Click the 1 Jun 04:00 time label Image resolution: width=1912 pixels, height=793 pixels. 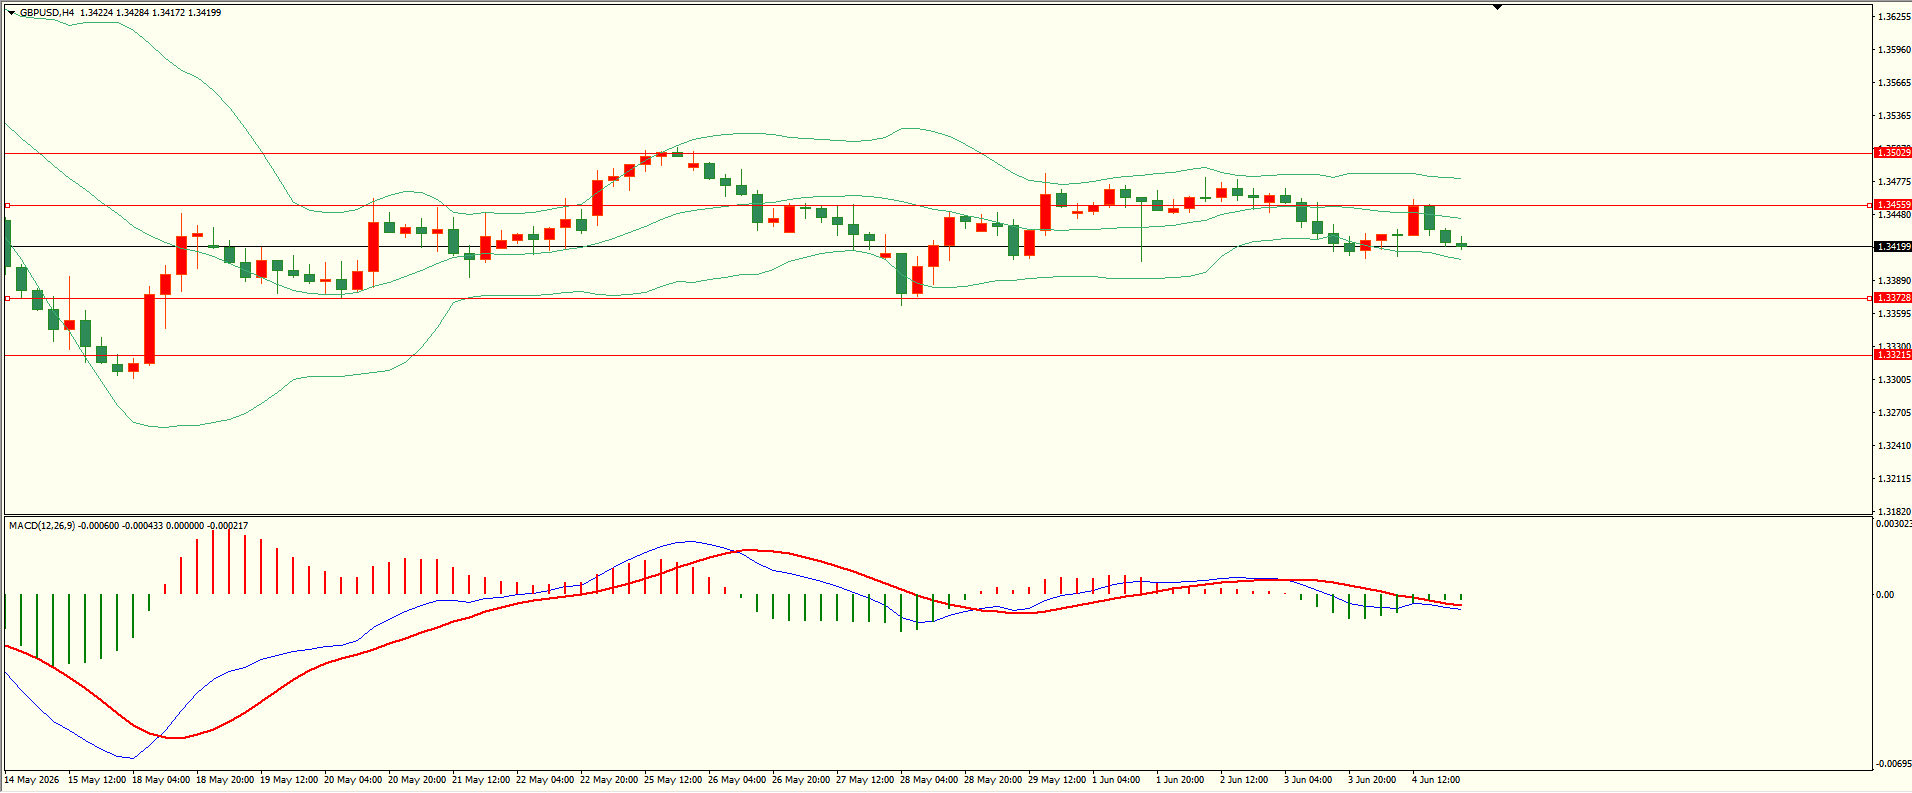pos(1116,780)
